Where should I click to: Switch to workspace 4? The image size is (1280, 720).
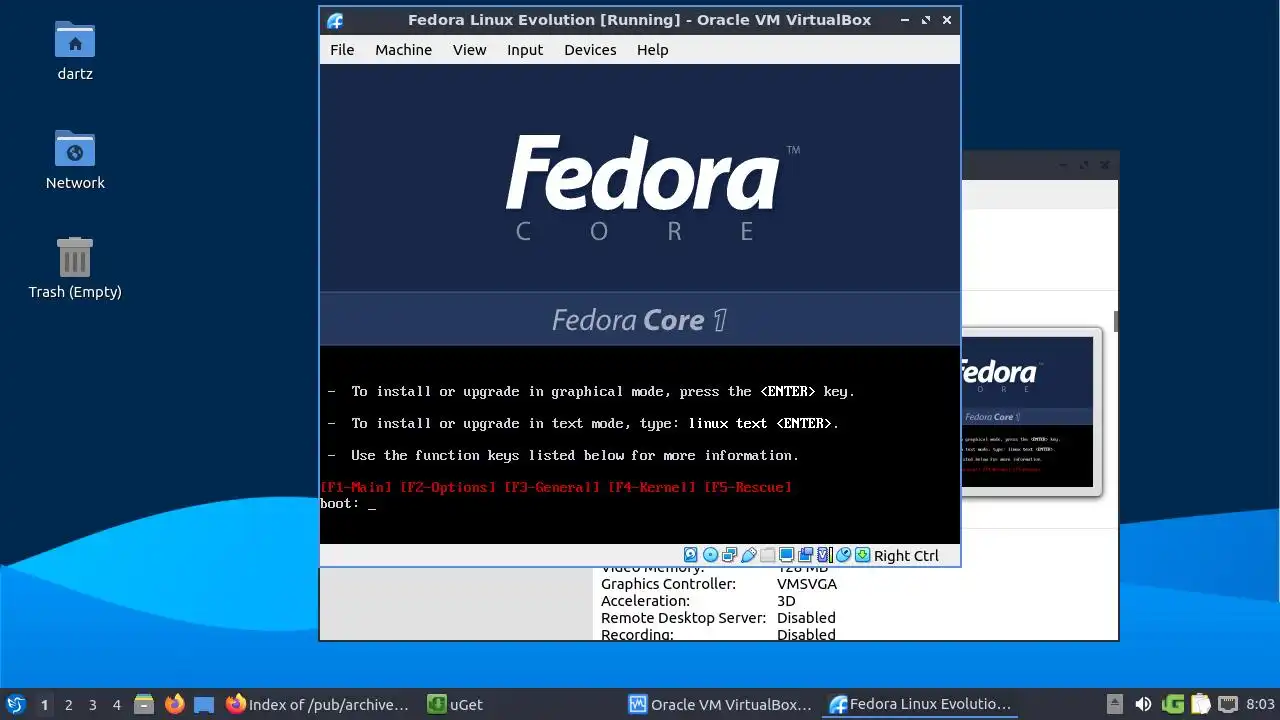pos(116,705)
